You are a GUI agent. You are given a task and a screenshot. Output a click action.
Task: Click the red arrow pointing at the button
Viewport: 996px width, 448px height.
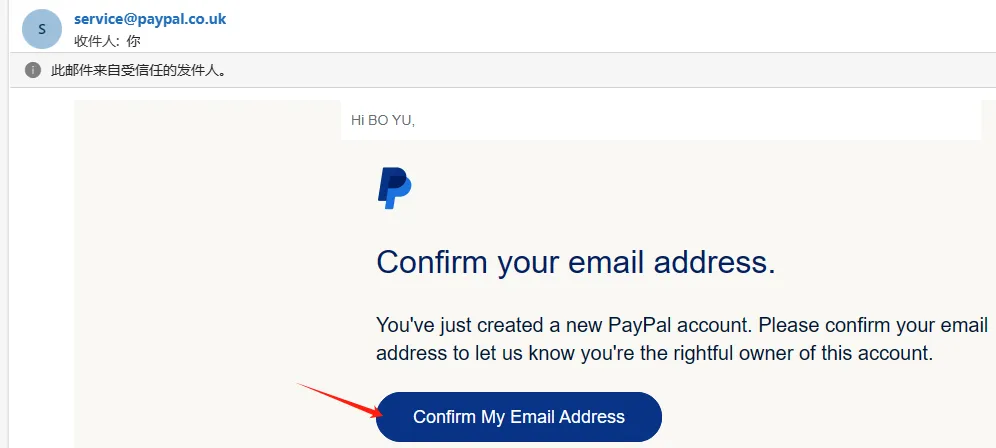340,400
